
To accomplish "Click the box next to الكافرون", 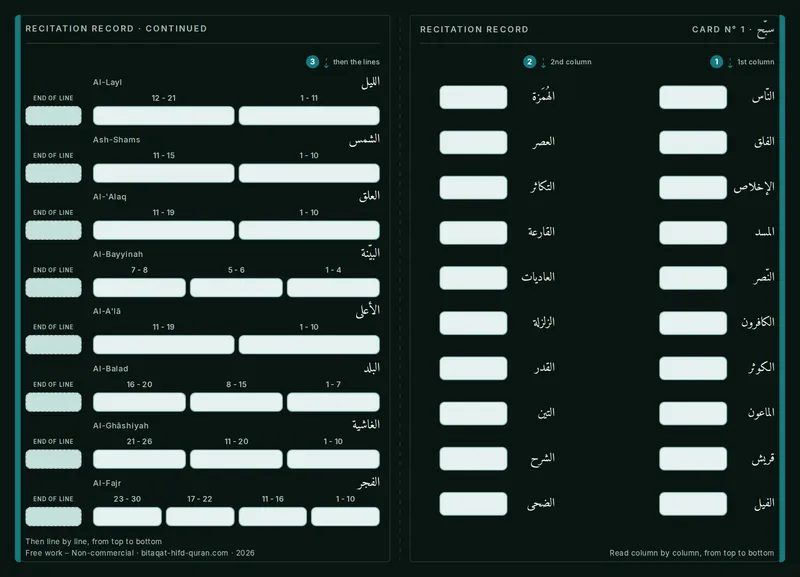I will [693, 323].
